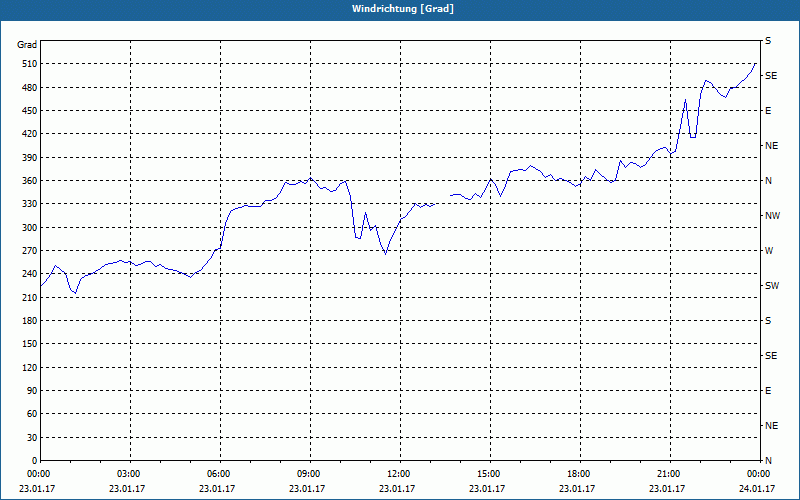
Task: Select the 90 y-axis value
Action: (32, 391)
